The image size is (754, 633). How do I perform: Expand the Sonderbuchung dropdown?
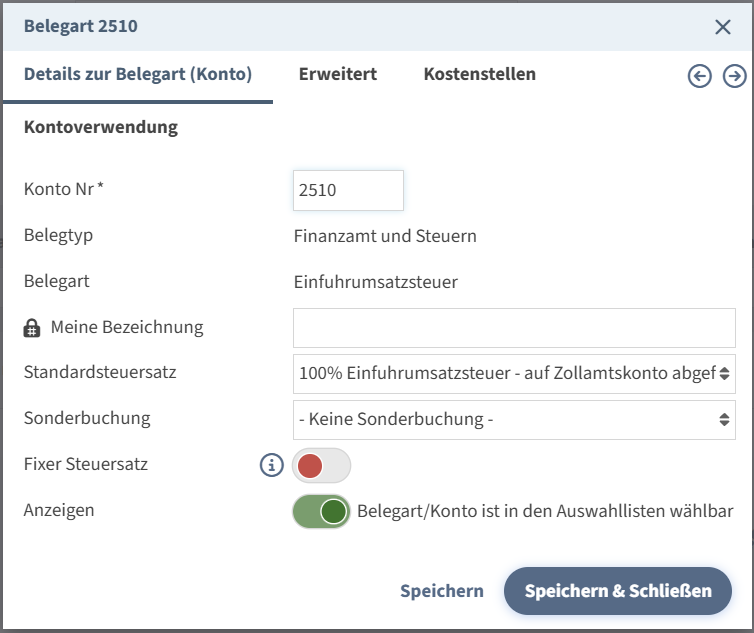[514, 419]
